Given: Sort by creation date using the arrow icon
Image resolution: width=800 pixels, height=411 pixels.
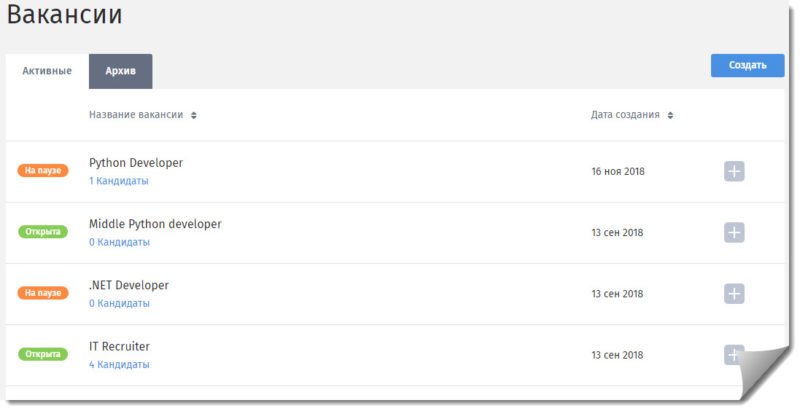Looking at the screenshot, I should point(670,115).
